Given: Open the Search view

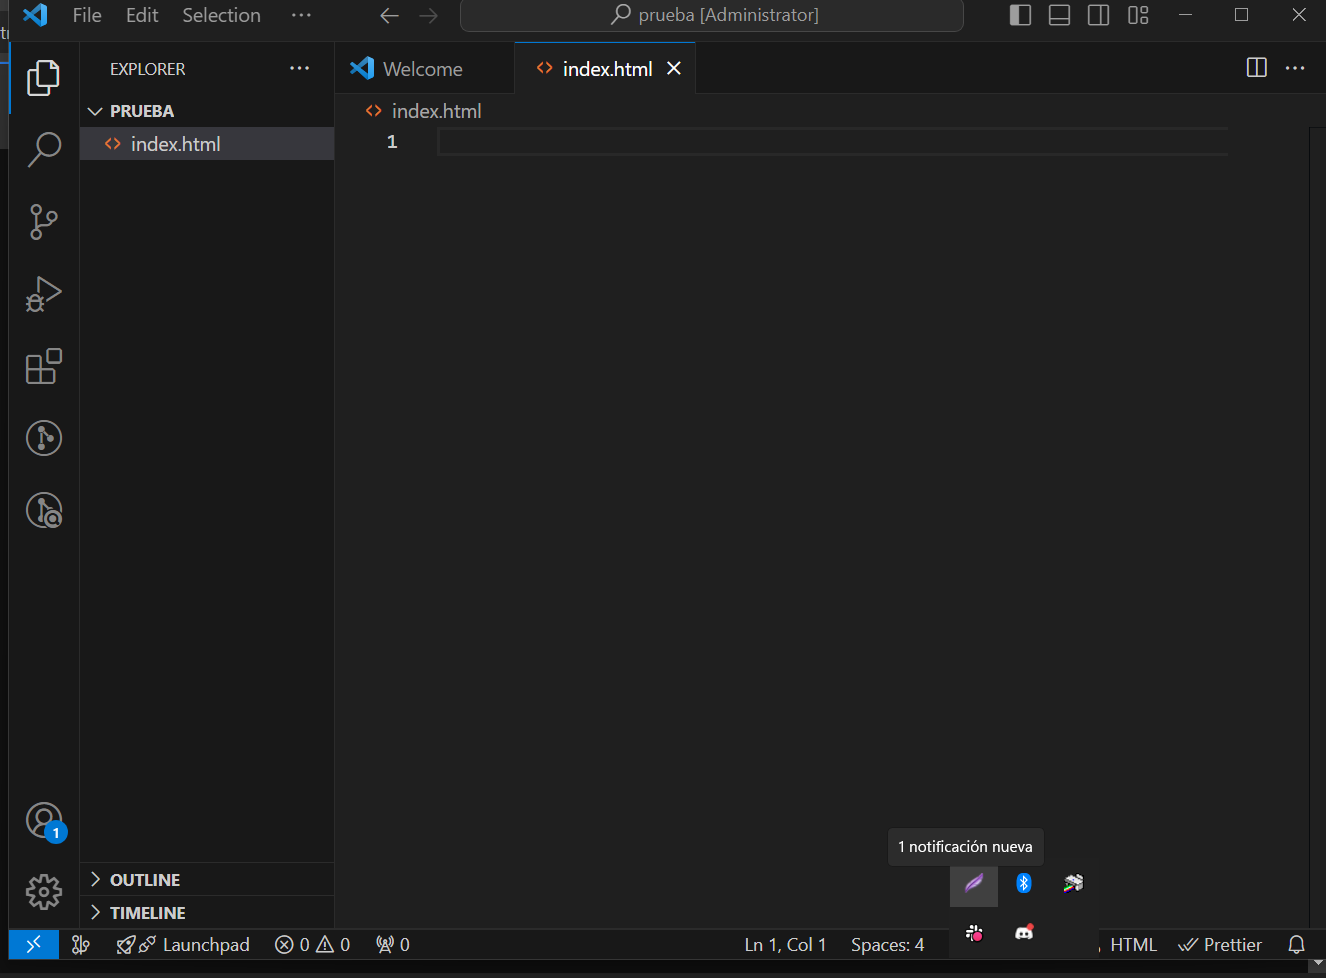Looking at the screenshot, I should (43, 150).
